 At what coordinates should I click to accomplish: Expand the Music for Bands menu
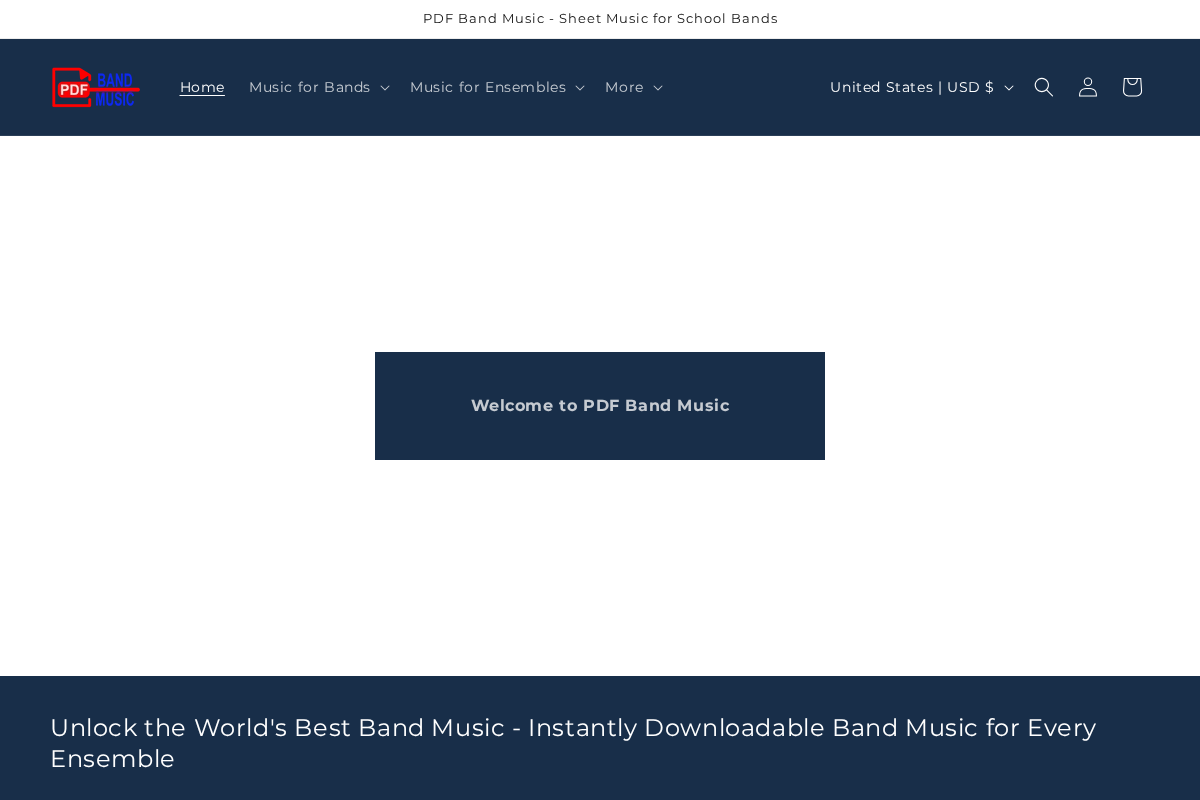tap(318, 87)
